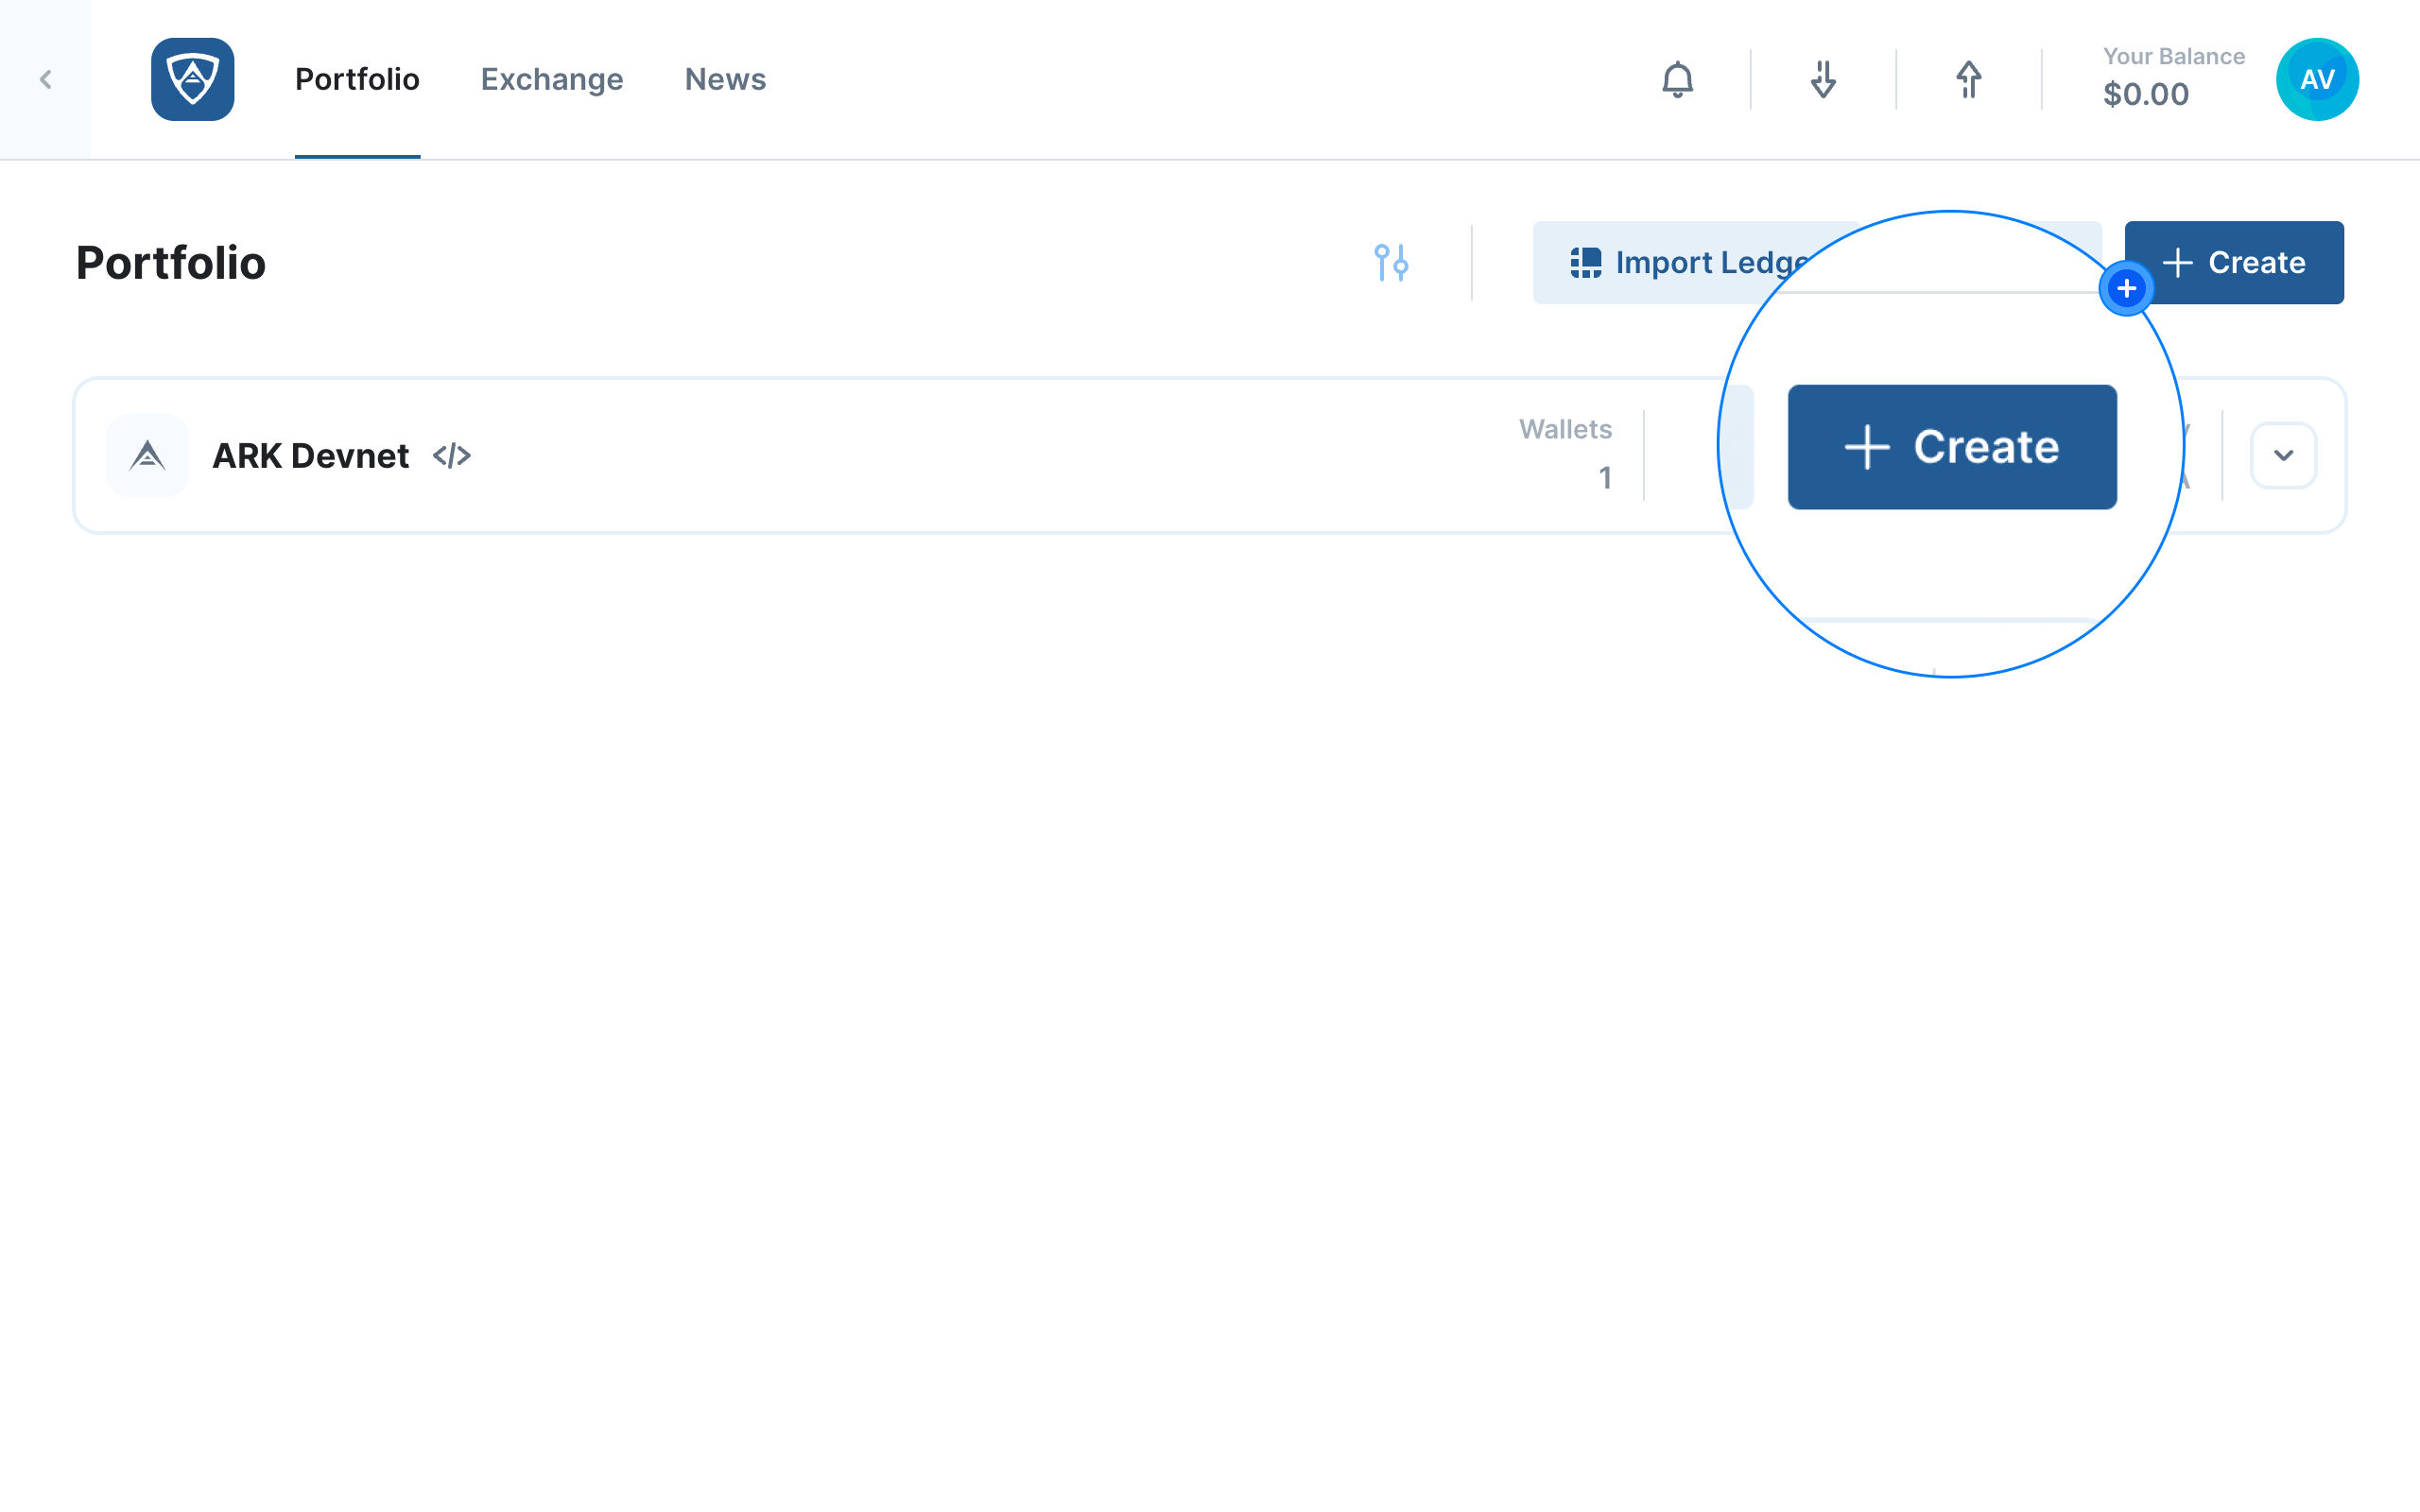Screen dimensions: 2420x1512
Task: Click the receive down-arrow icon
Action: tap(1823, 79)
